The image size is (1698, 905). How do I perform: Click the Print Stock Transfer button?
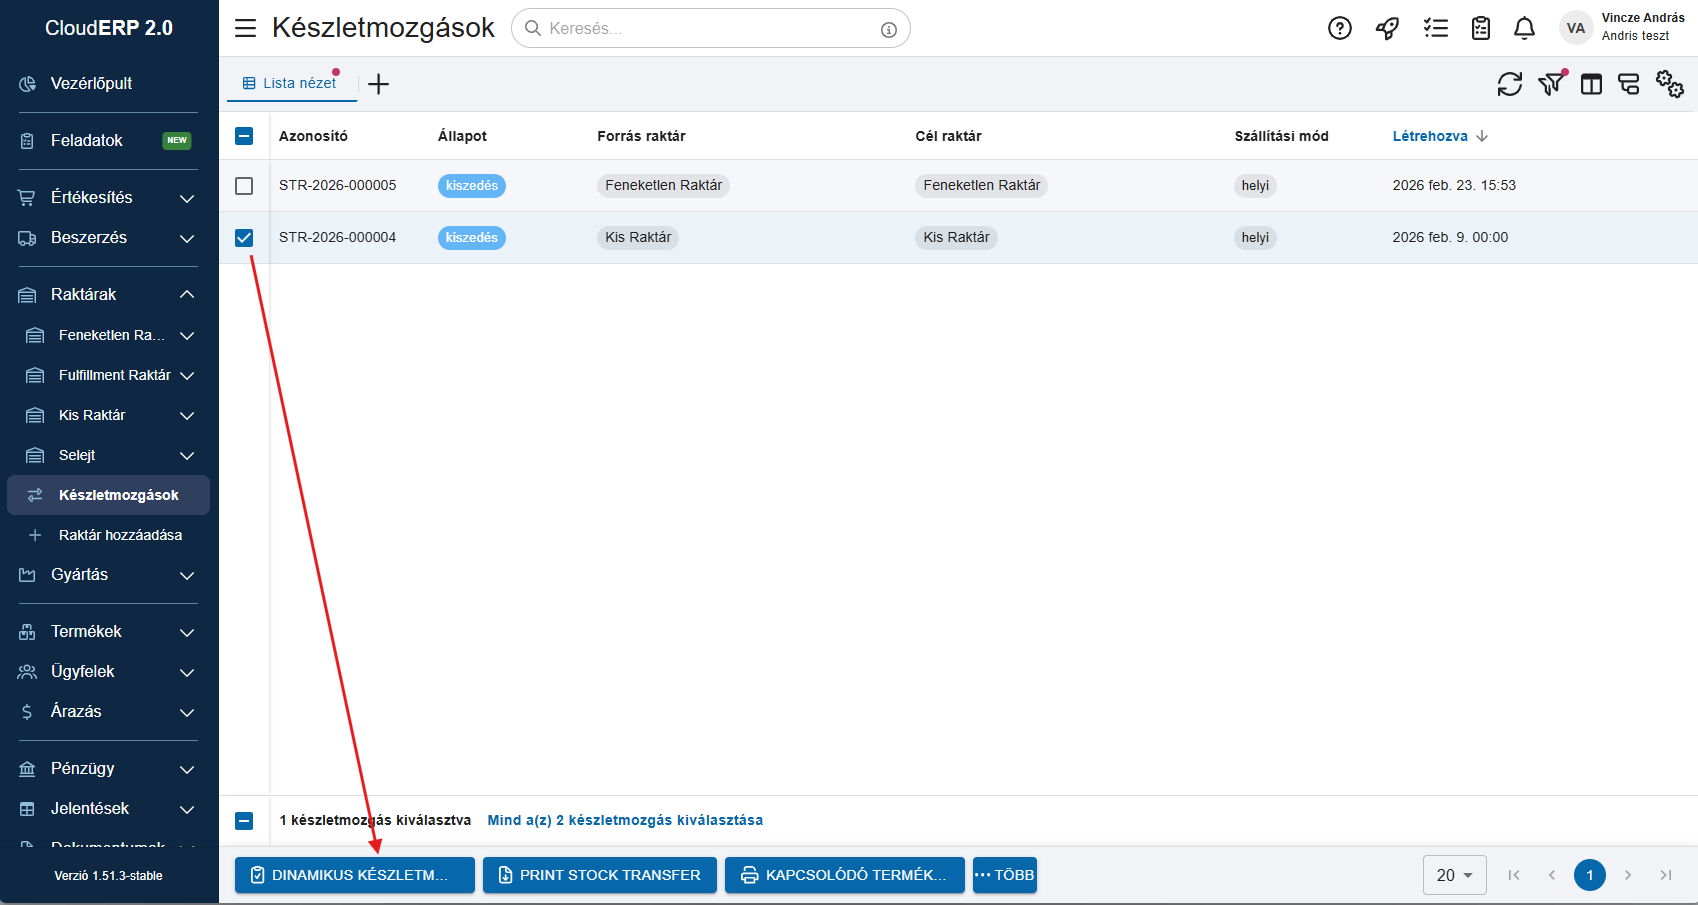[599, 875]
